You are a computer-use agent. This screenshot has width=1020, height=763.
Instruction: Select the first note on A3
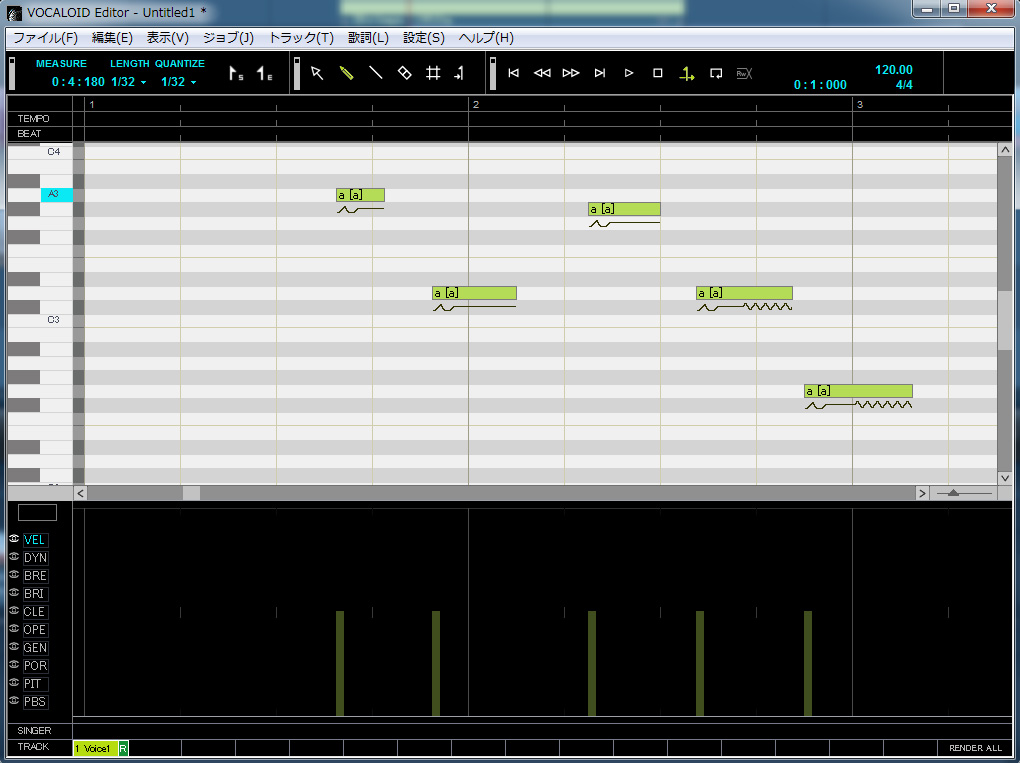(x=360, y=194)
